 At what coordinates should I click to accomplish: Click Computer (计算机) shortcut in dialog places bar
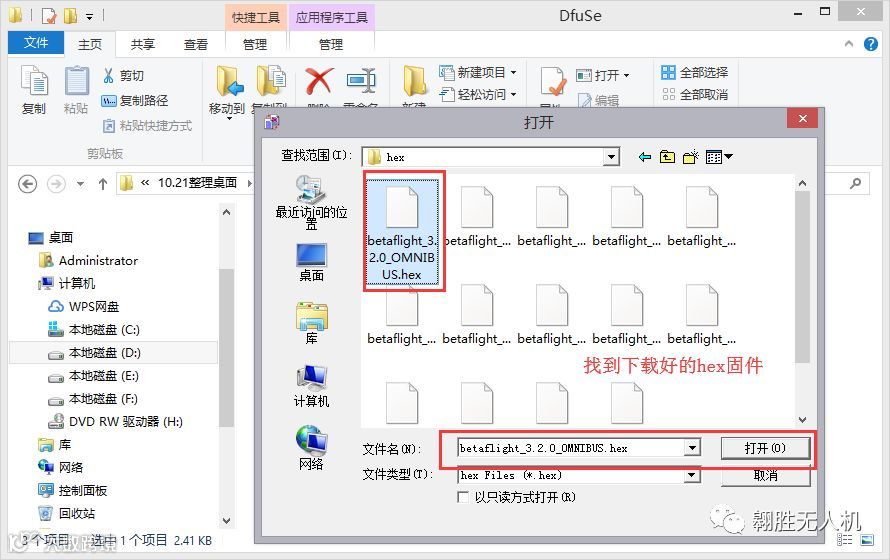(x=311, y=386)
